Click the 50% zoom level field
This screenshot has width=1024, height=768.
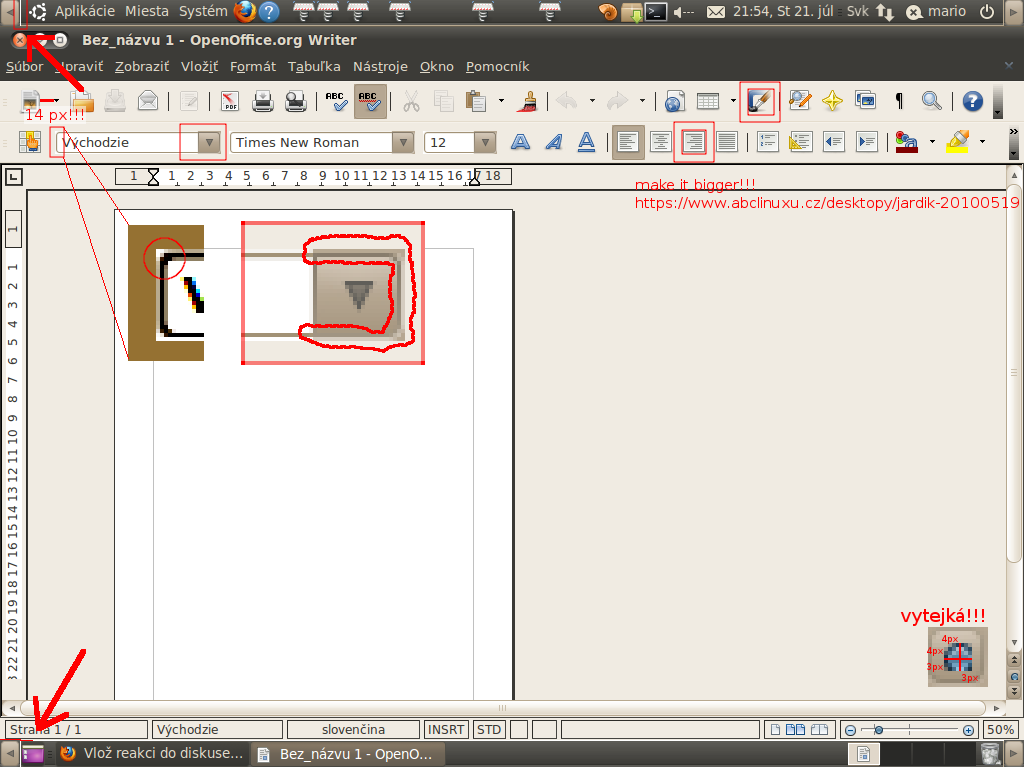pos(1000,729)
